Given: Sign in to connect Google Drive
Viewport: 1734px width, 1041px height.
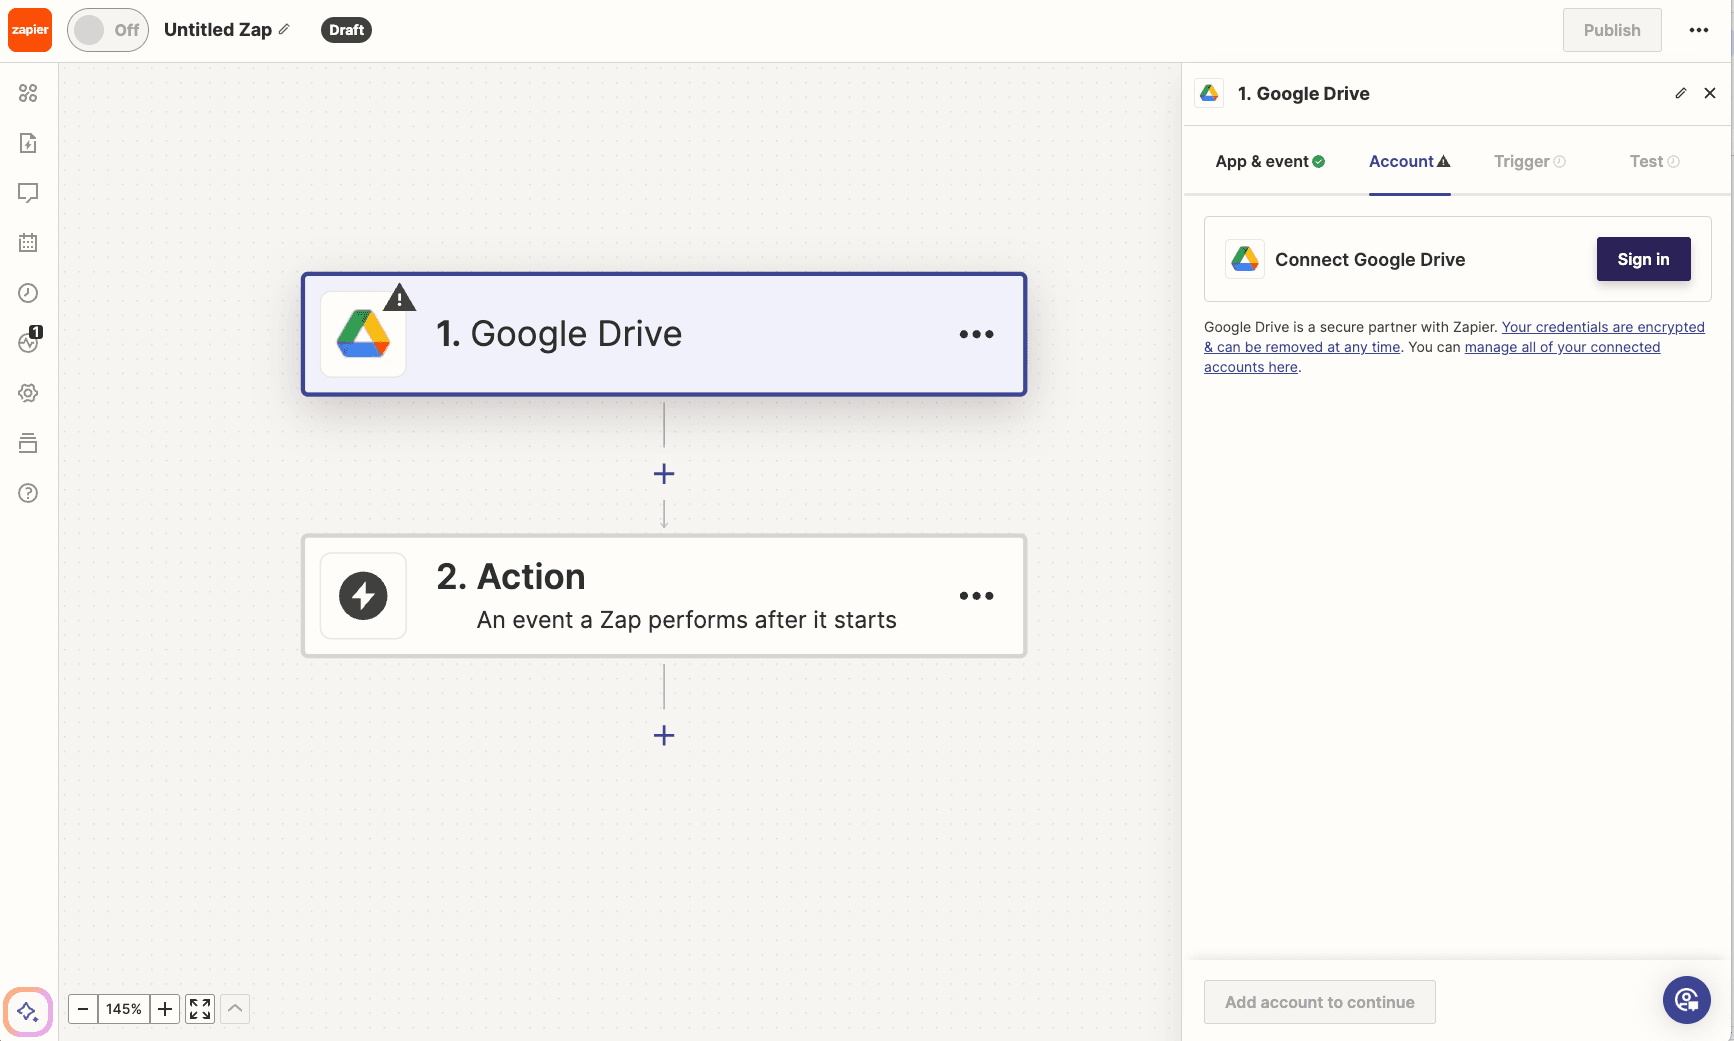Looking at the screenshot, I should 1643,259.
